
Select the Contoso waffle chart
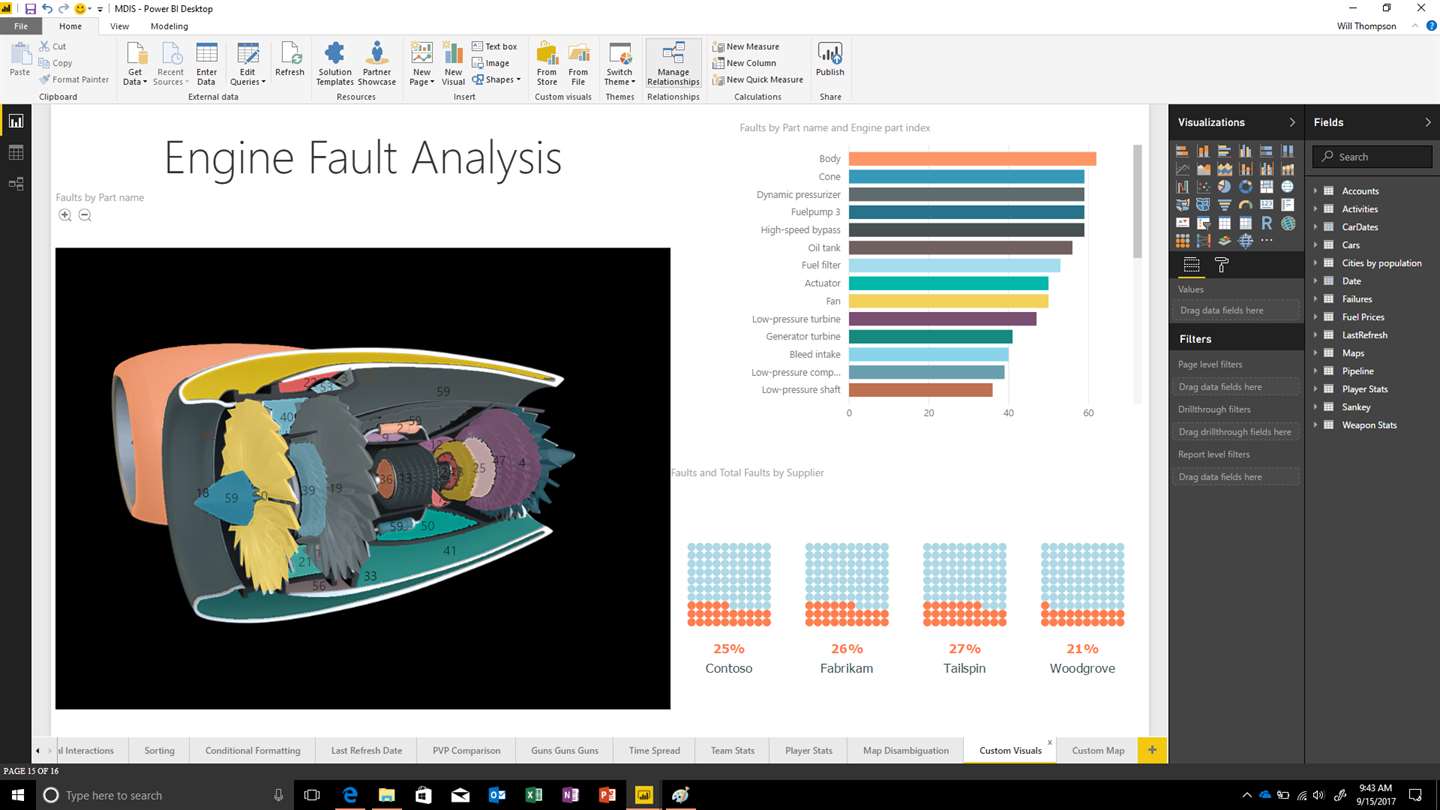tap(729, 585)
